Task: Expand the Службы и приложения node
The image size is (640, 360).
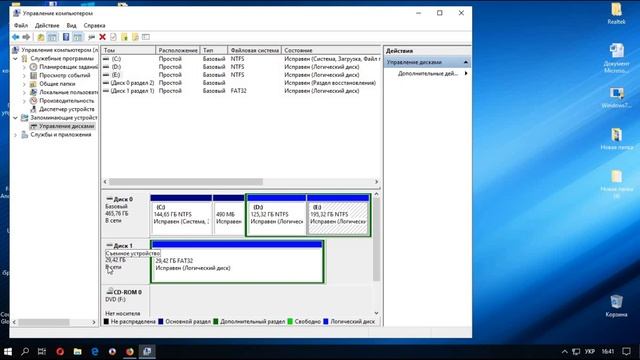Action: tap(16, 135)
